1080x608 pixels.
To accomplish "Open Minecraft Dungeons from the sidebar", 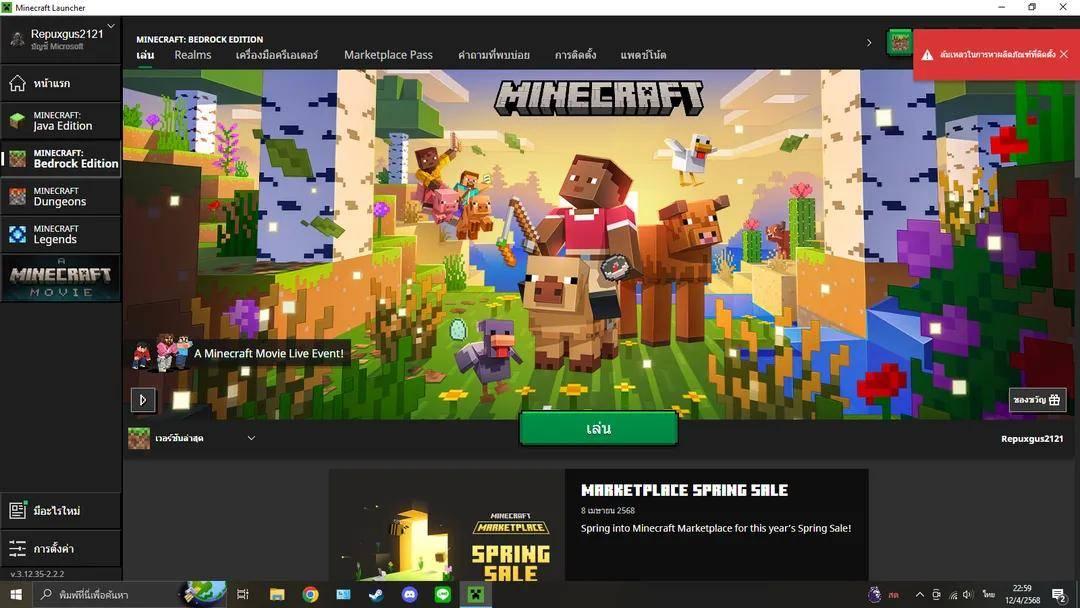I will (x=61, y=197).
